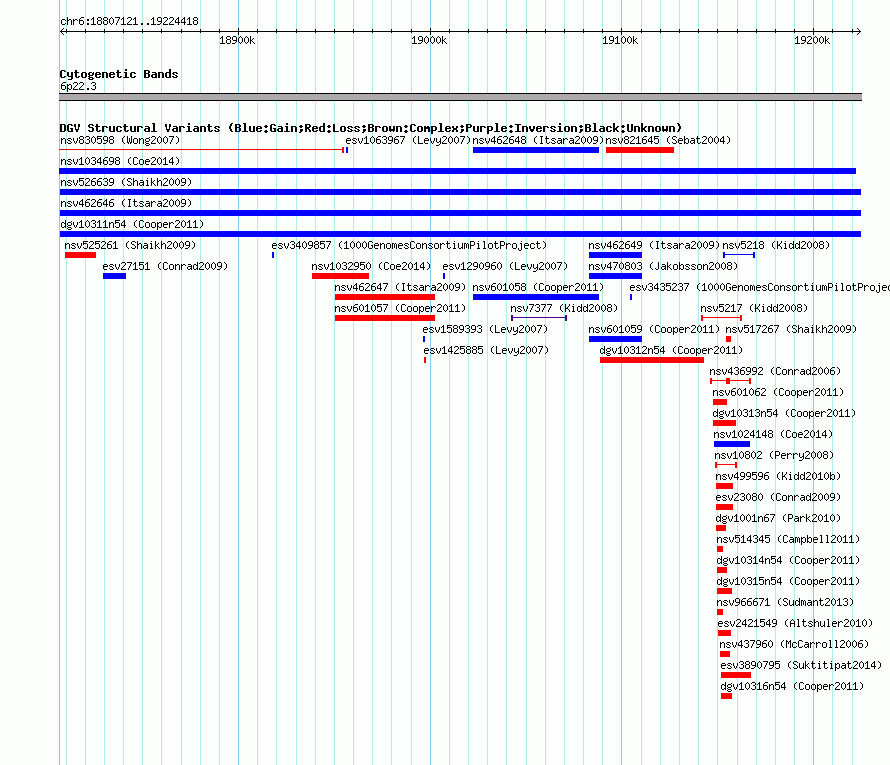This screenshot has width=890, height=765.
Task: Open nsv1024148 (Coe2014) label
Action: [773, 434]
